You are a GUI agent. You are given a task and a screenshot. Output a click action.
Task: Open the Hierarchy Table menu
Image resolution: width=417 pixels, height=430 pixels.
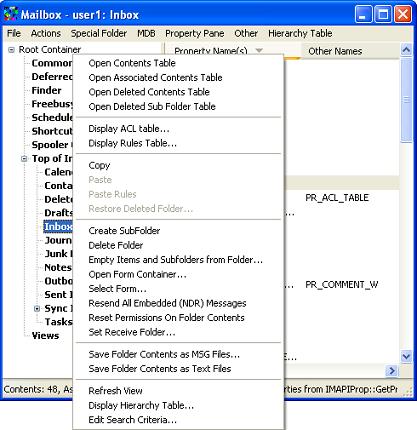pos(300,33)
